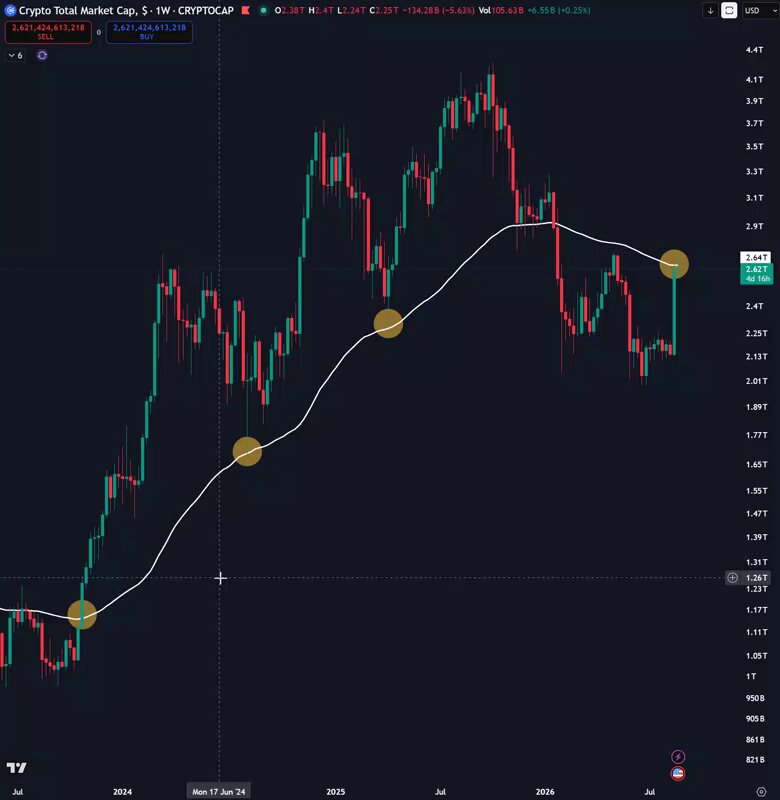Click the -134.28B (-5.63%) change value
This screenshot has height=800, width=780.
pyautogui.click(x=438, y=10)
